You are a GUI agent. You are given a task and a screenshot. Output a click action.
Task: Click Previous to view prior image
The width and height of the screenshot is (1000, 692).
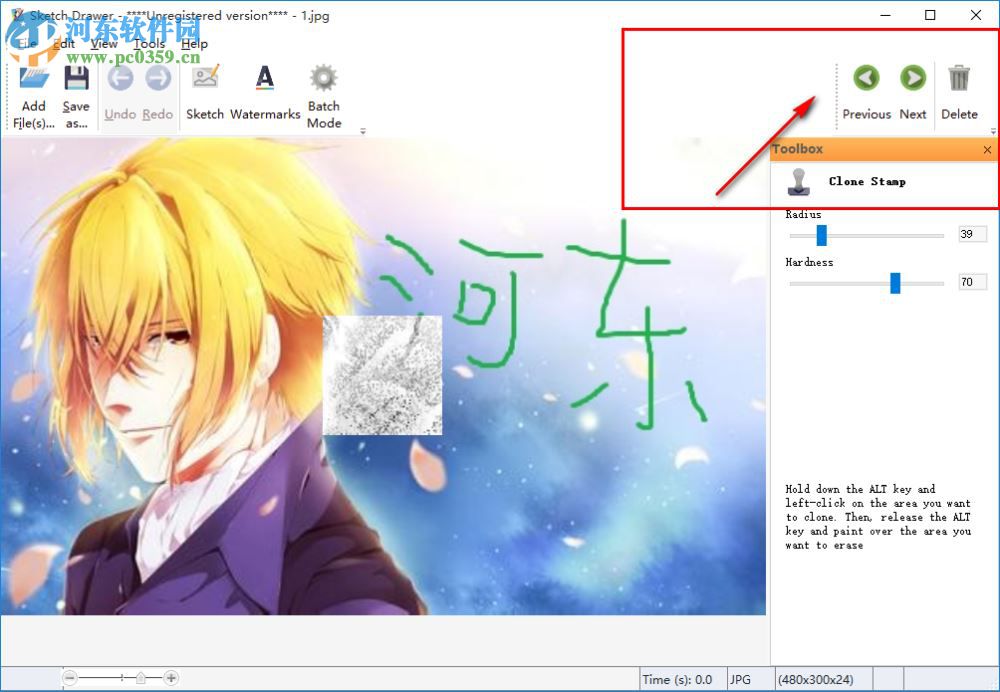point(866,78)
